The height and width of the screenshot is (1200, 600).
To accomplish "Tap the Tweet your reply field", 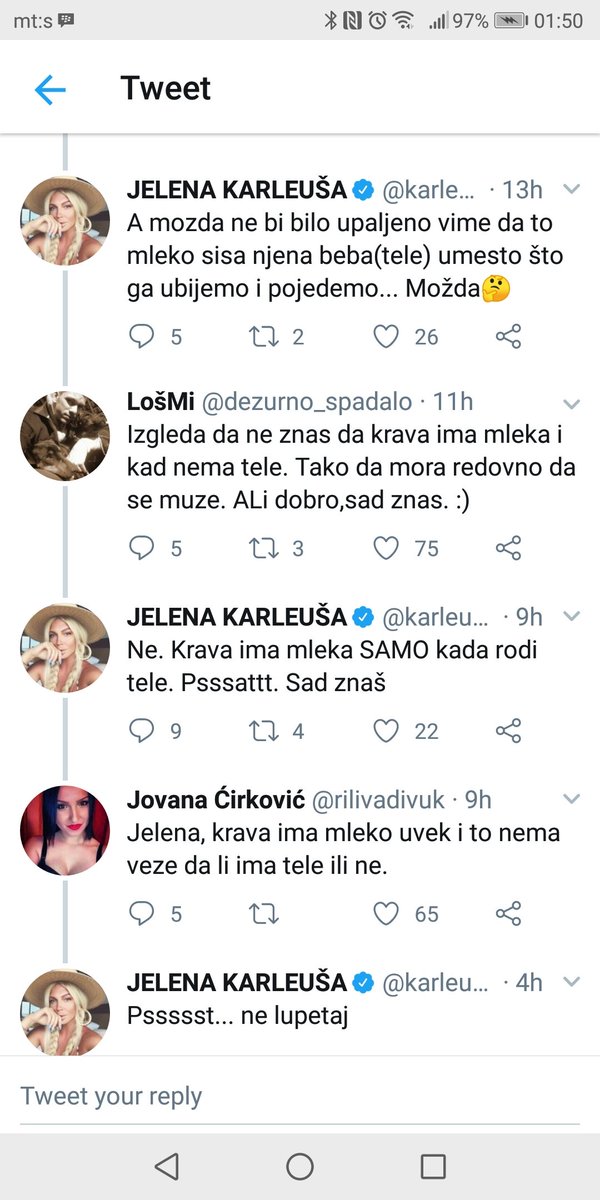I will pyautogui.click(x=300, y=1096).
